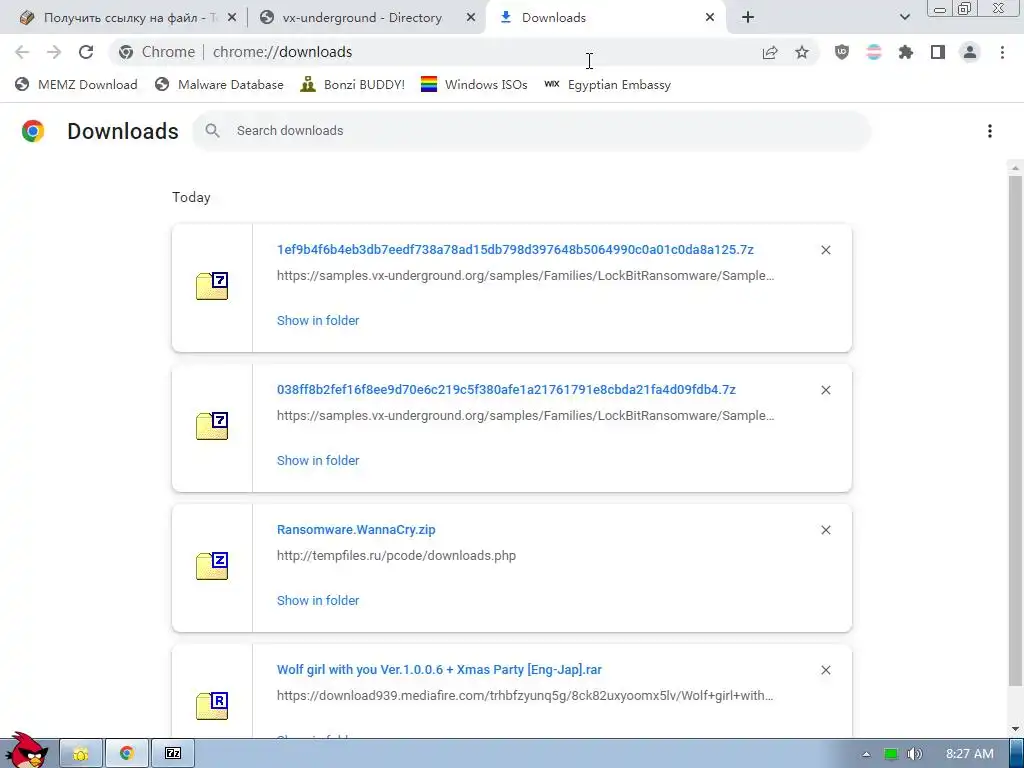Open the profile avatar icon
This screenshot has width=1024, height=768.
pos(970,52)
